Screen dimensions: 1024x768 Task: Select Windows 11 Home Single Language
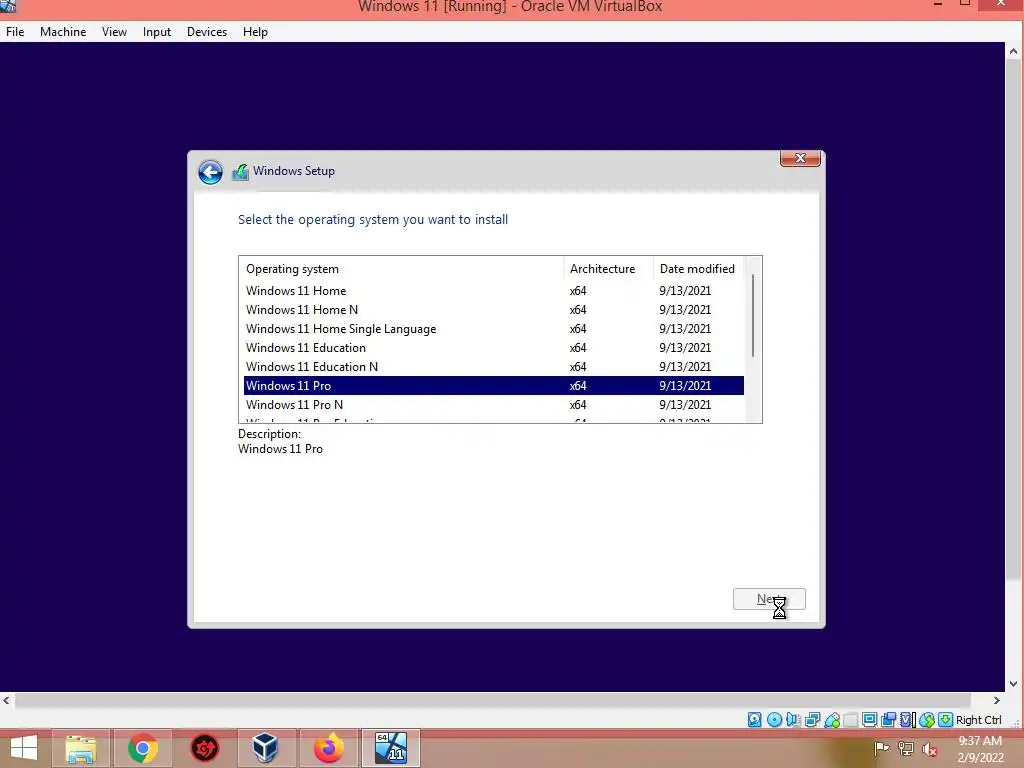tap(494, 328)
